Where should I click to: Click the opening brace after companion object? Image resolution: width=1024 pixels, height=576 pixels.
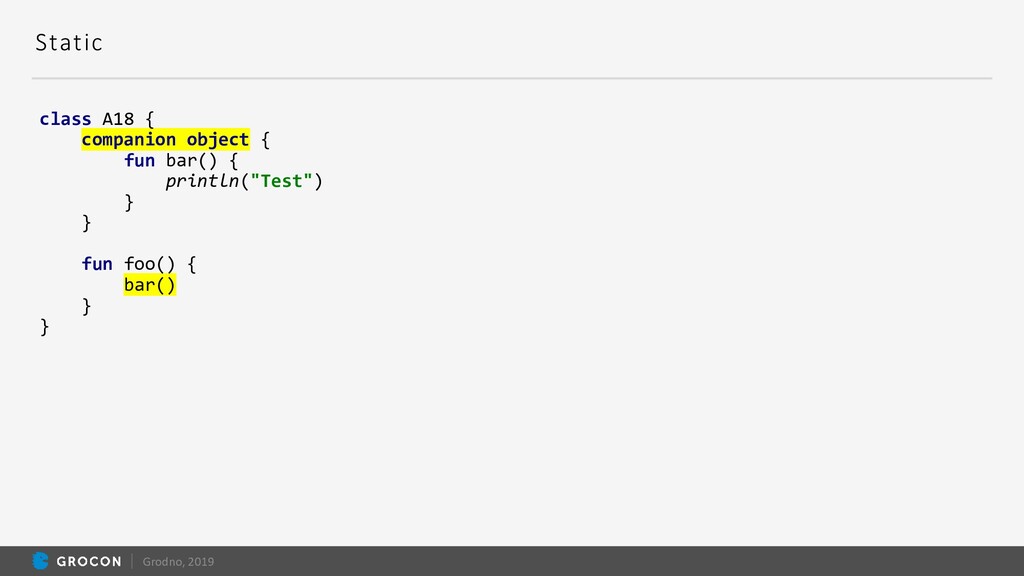265,140
